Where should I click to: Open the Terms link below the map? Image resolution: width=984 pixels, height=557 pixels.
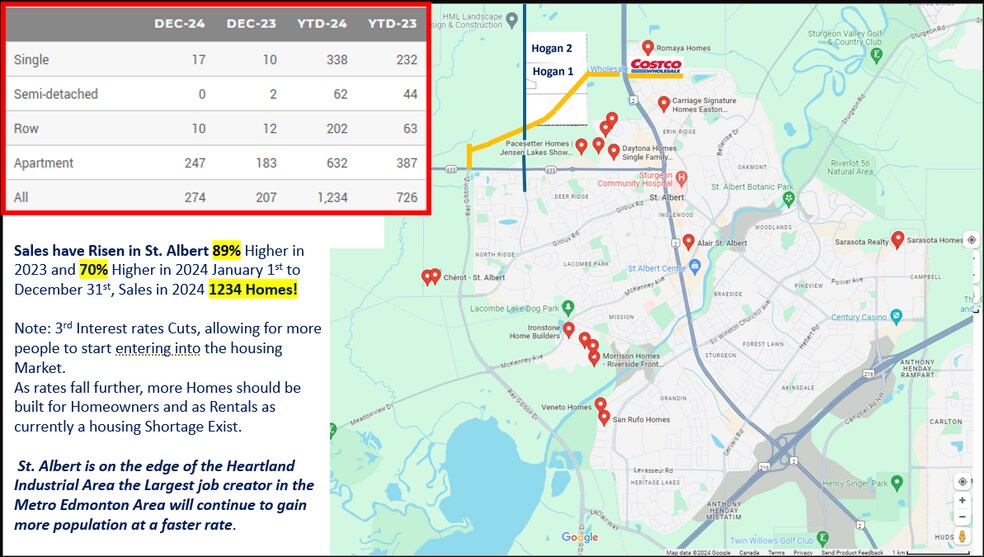(x=776, y=552)
